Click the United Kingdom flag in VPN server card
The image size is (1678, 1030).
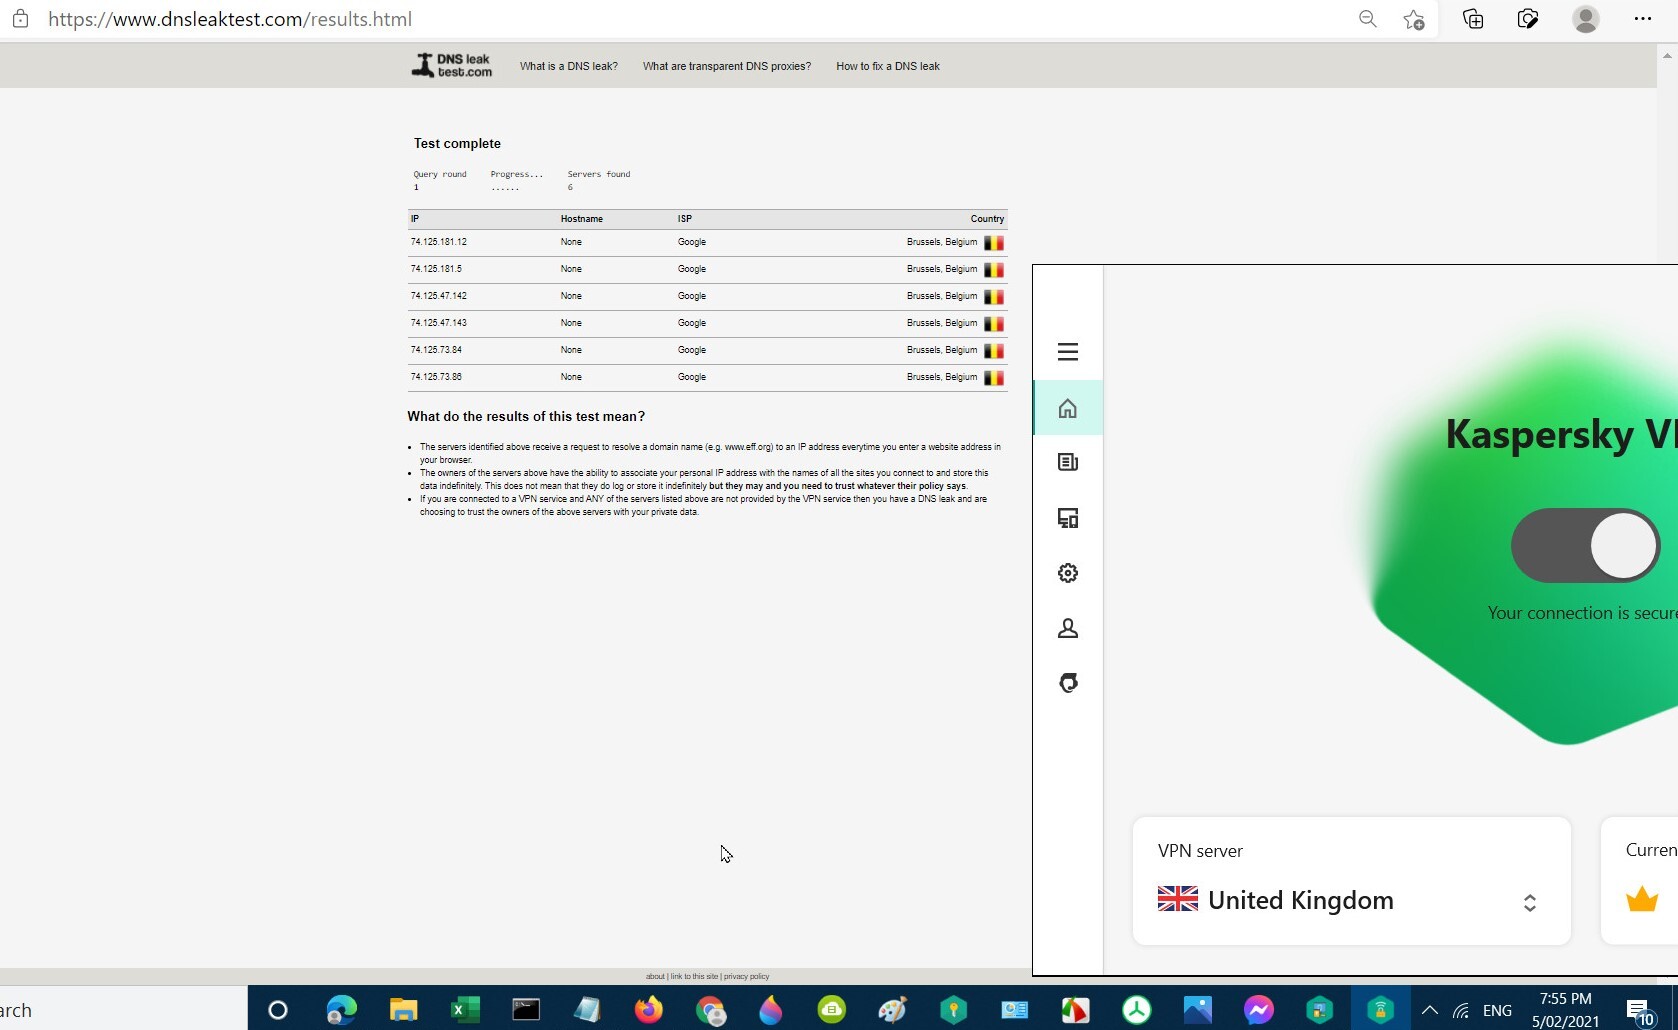(1178, 899)
